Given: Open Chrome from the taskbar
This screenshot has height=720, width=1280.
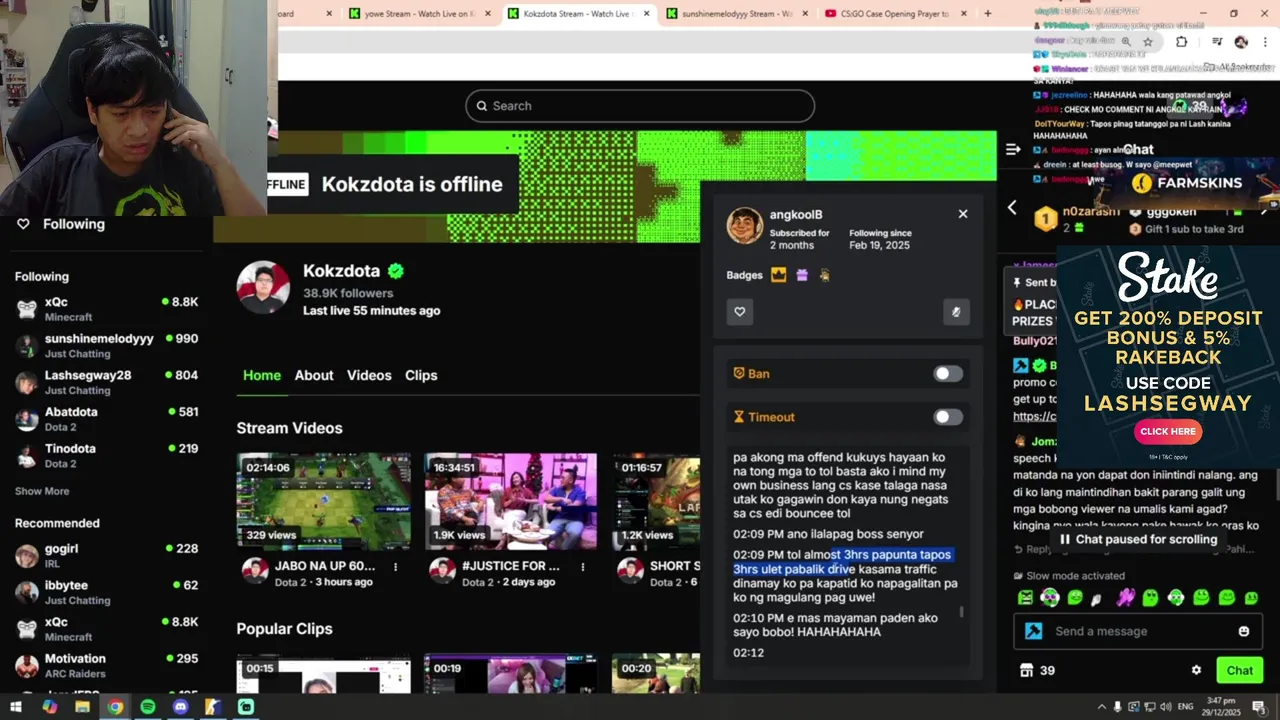Looking at the screenshot, I should 115,707.
